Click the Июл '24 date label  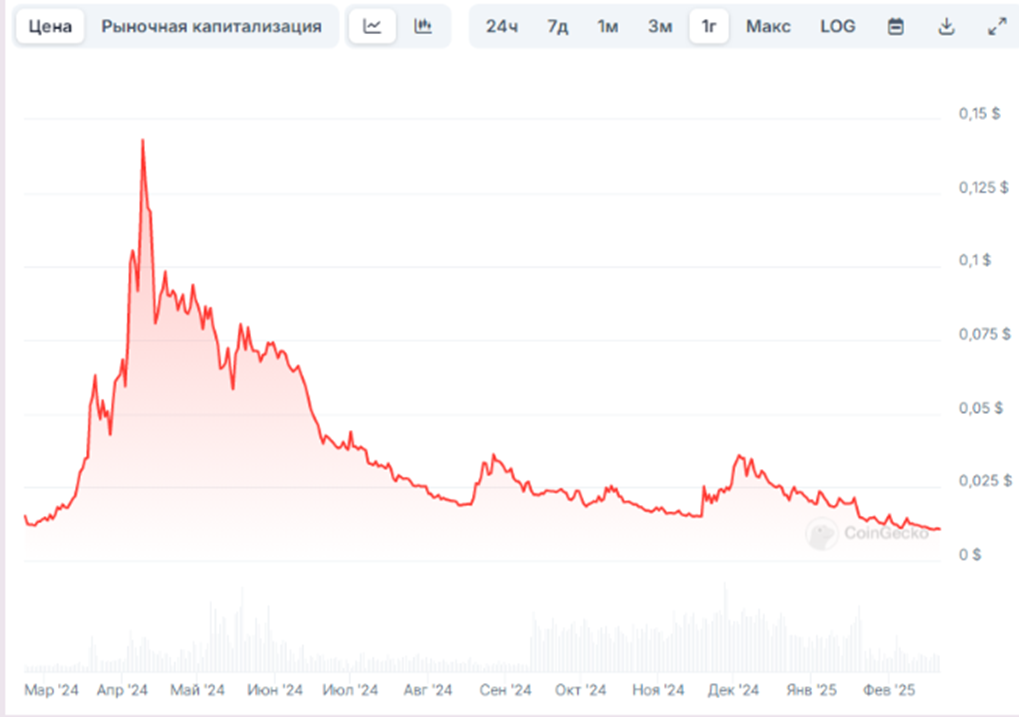point(350,690)
